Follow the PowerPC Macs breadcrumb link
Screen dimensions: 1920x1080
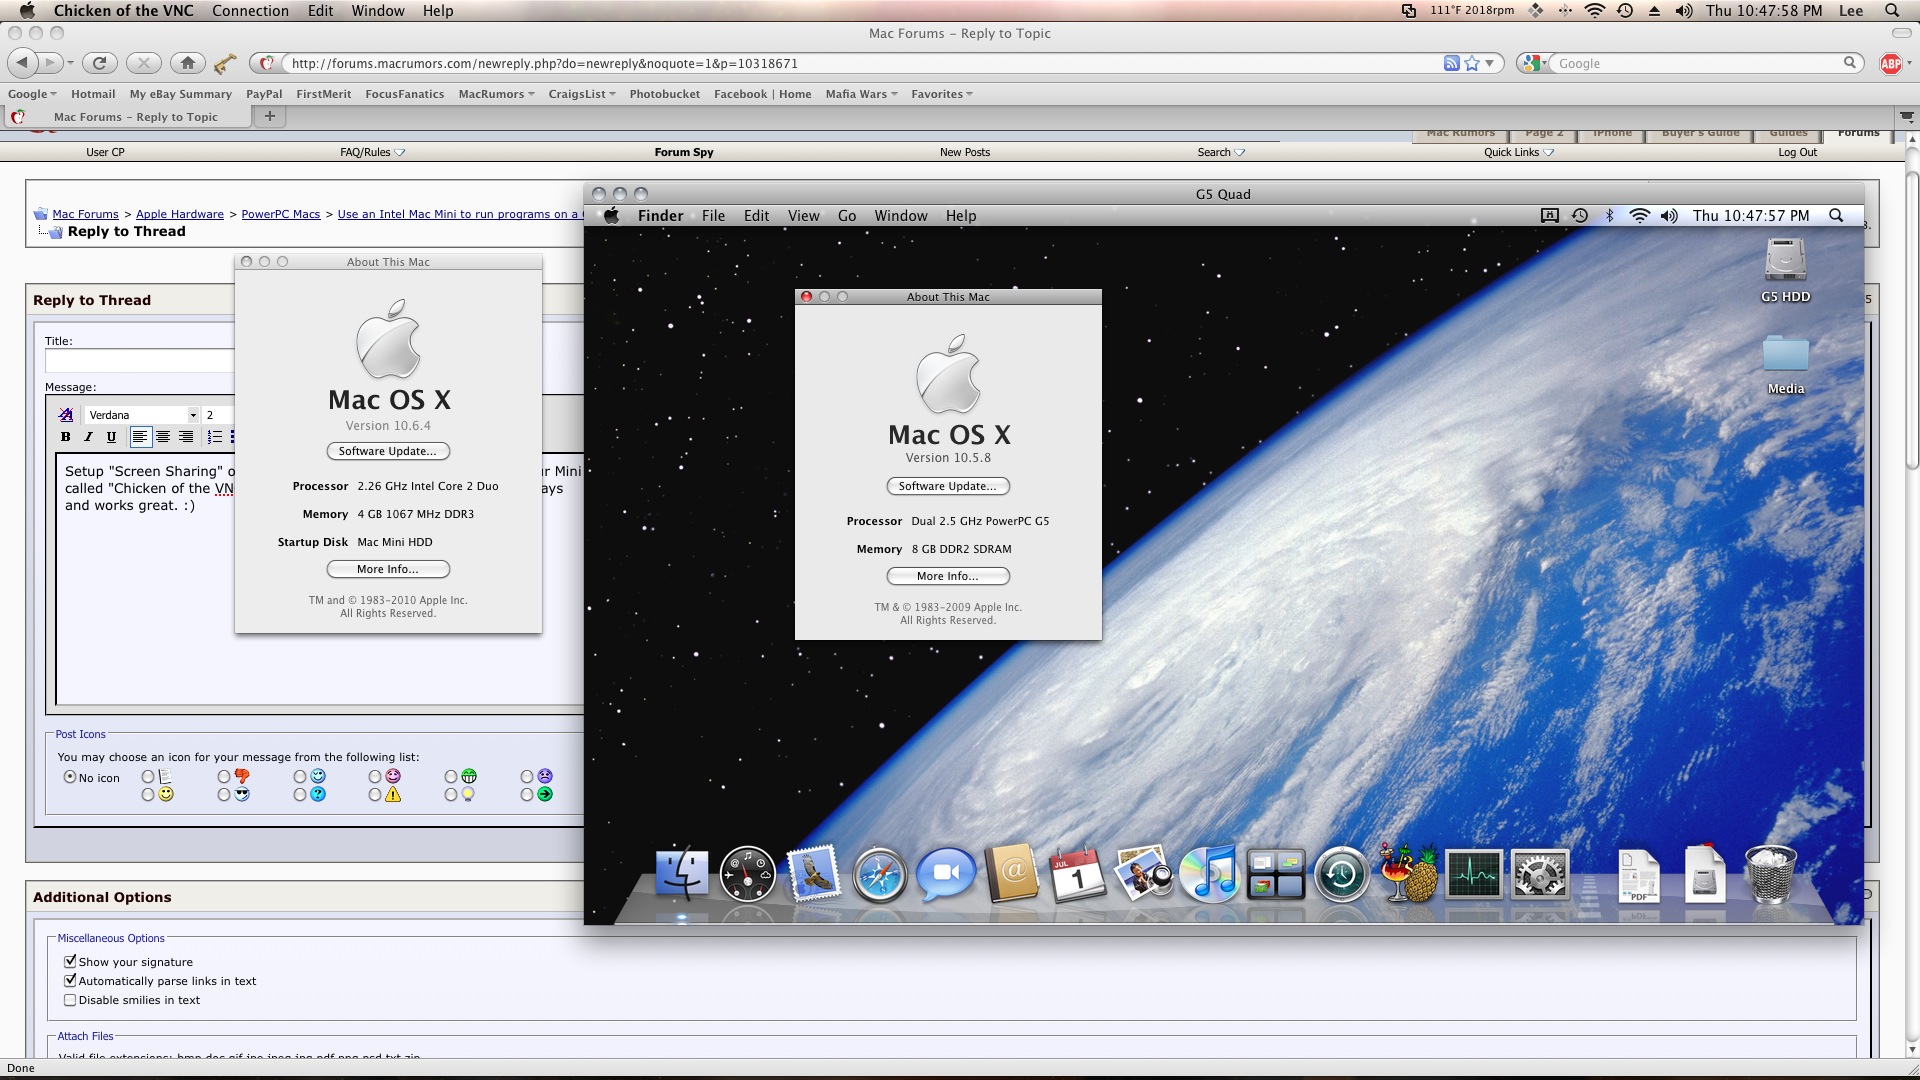[x=281, y=214]
